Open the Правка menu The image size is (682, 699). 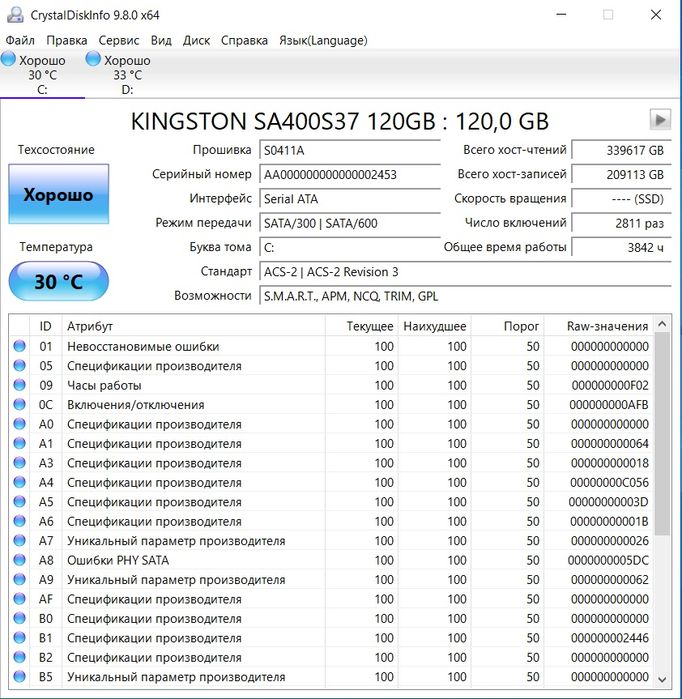(67, 41)
